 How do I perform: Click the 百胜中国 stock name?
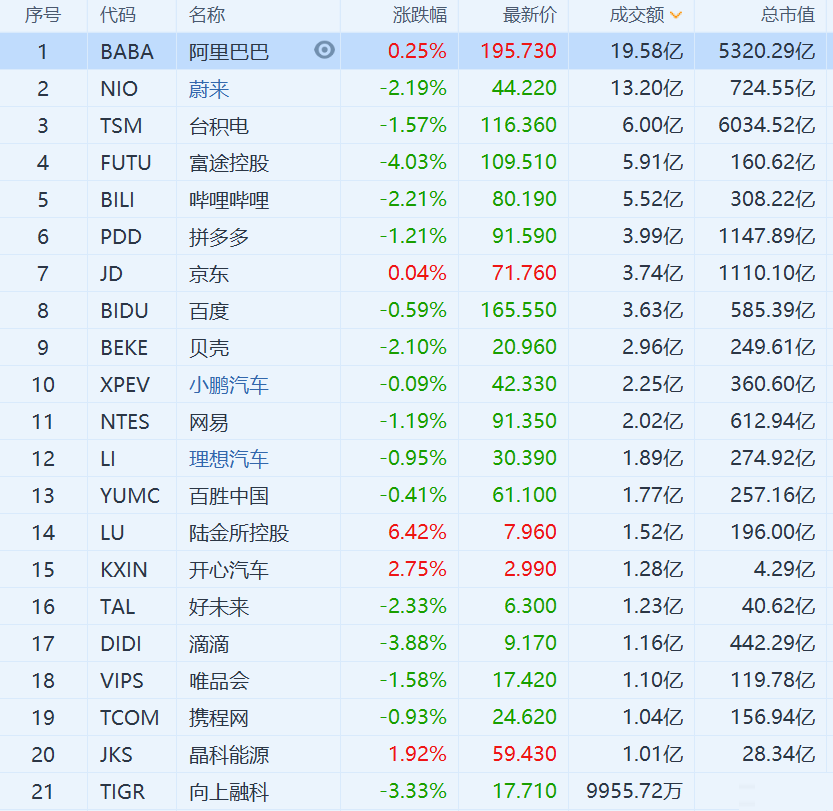tap(229, 496)
